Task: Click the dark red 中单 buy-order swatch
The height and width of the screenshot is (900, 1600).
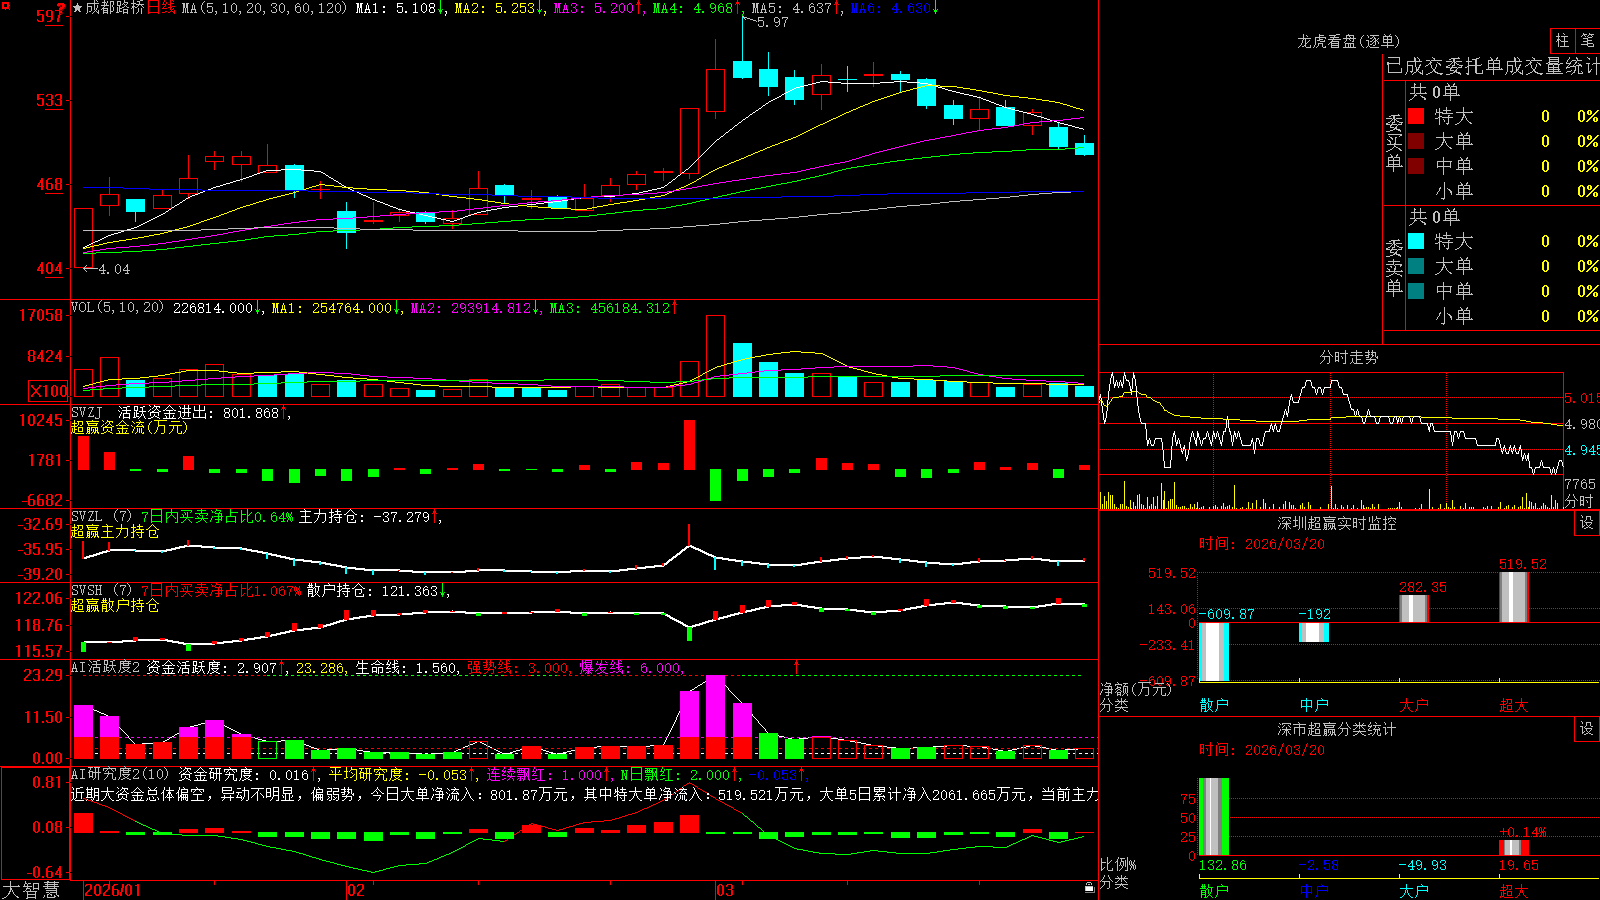Action: [1416, 166]
